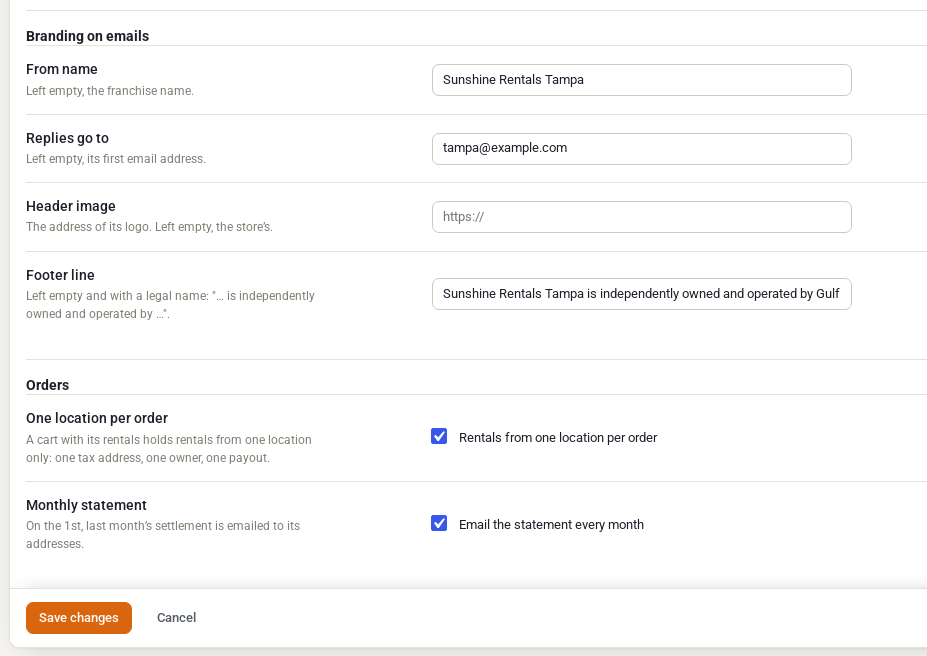Click the 'Left empty, its first email address.' hint

pos(116,159)
